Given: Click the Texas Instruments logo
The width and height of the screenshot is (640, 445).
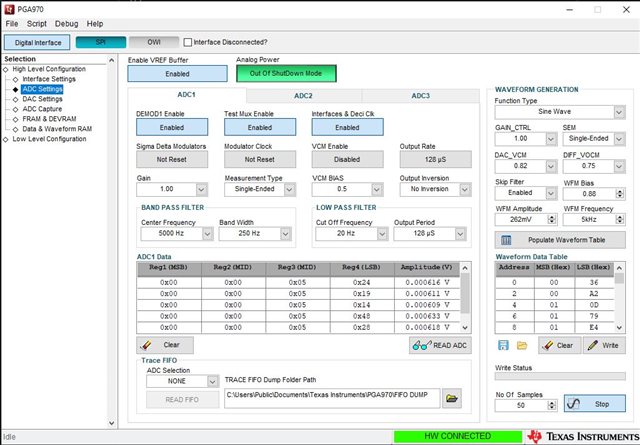Looking at the screenshot, I should pos(582,436).
